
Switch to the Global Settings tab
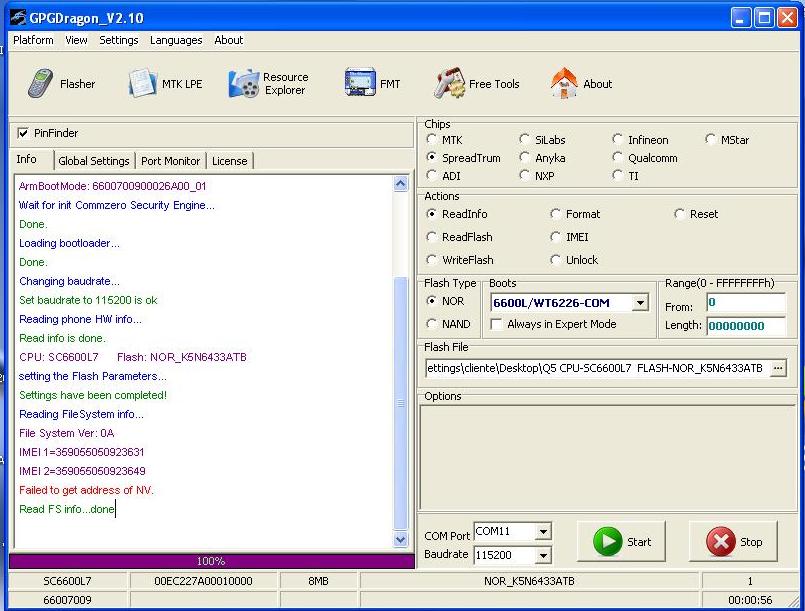point(93,161)
